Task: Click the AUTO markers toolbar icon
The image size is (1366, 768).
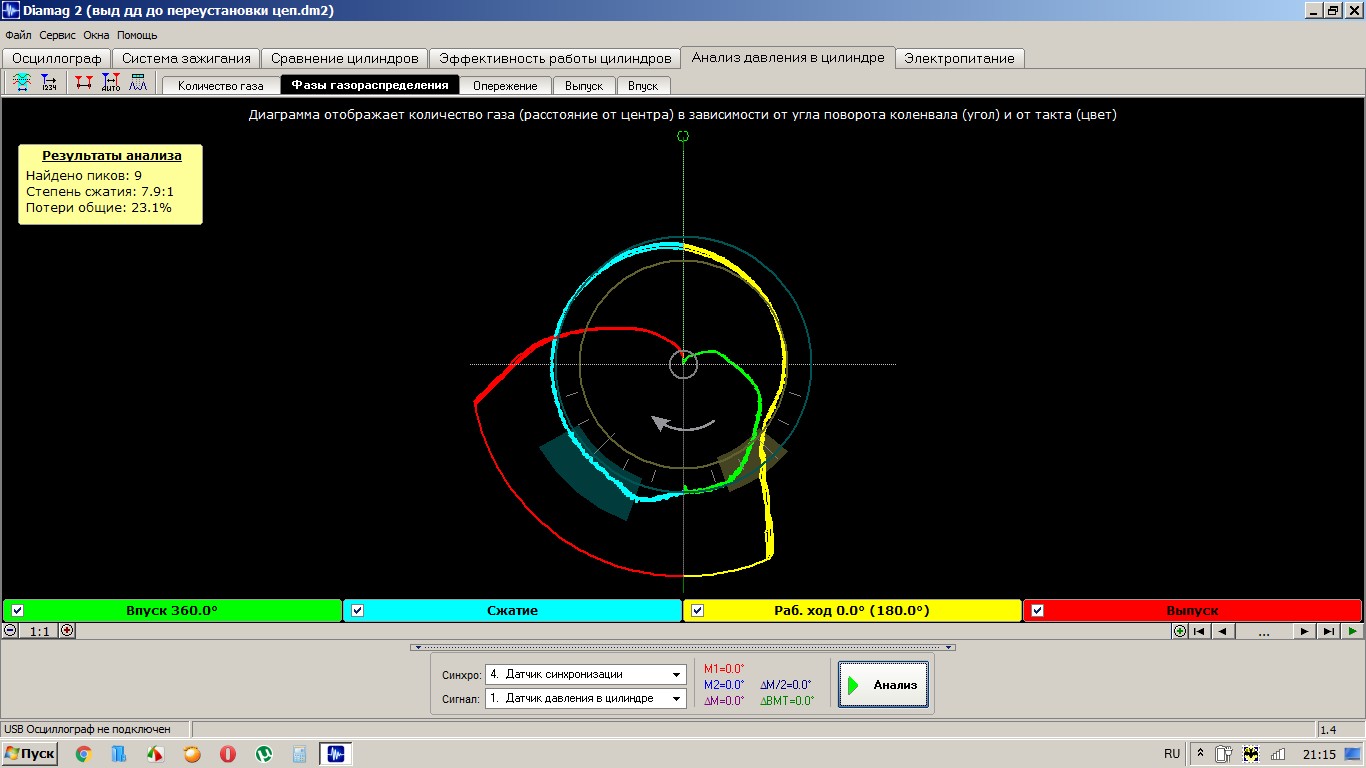Action: click(x=111, y=83)
